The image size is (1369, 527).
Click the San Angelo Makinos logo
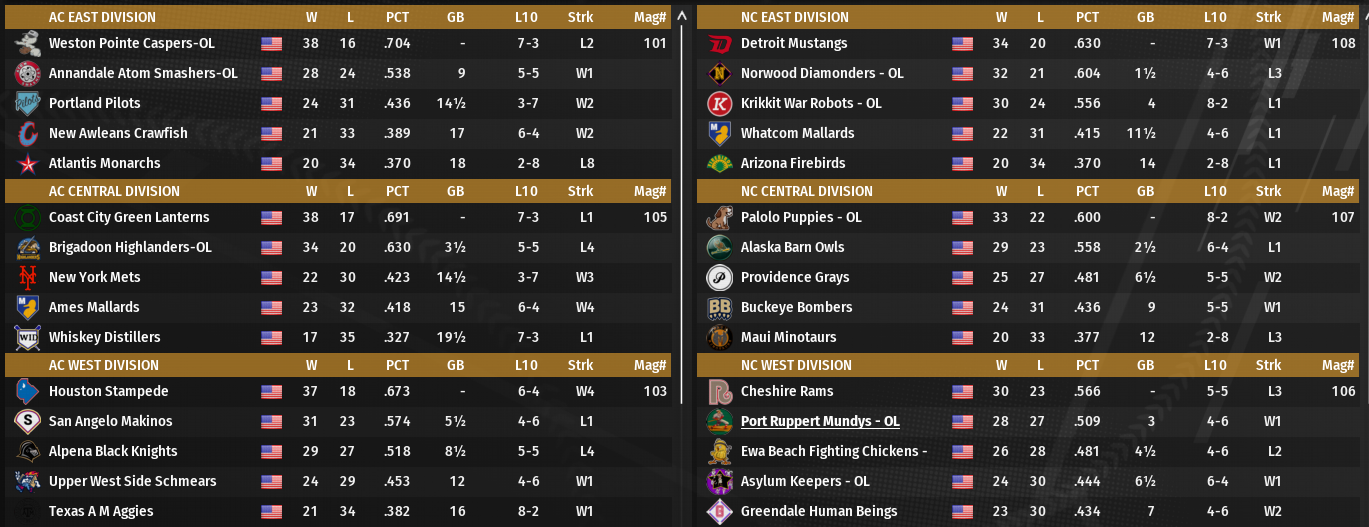27,421
